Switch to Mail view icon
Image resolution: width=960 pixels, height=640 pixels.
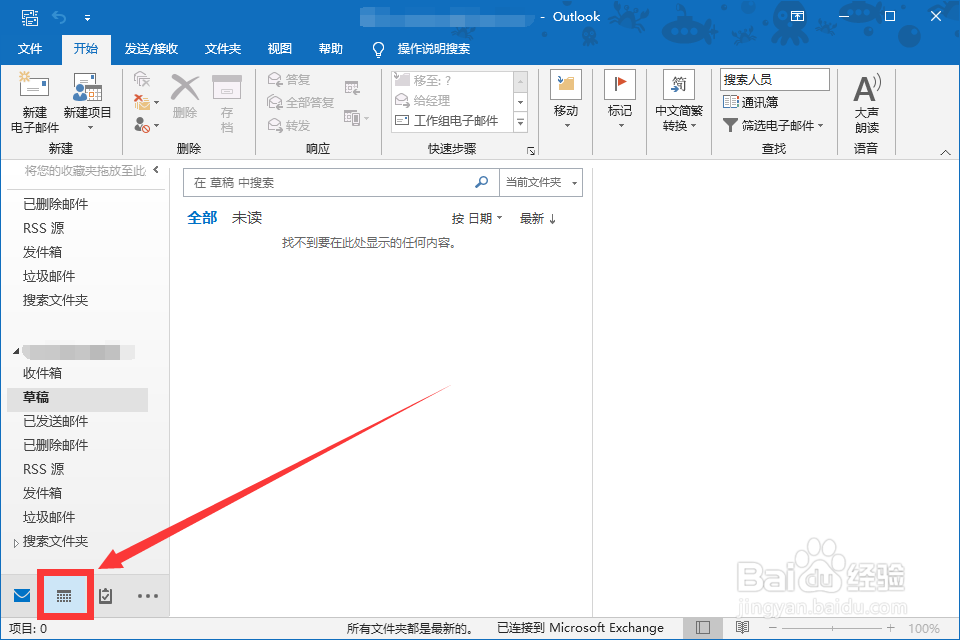[22, 595]
